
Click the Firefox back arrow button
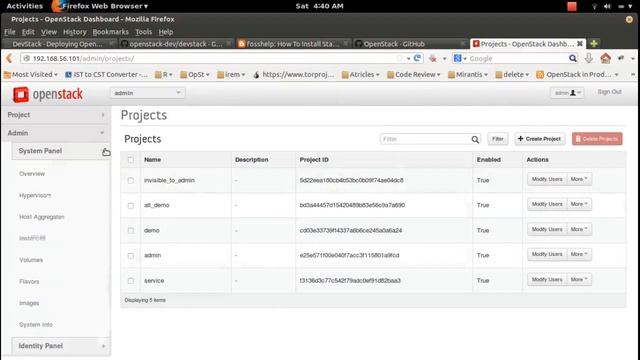9,58
